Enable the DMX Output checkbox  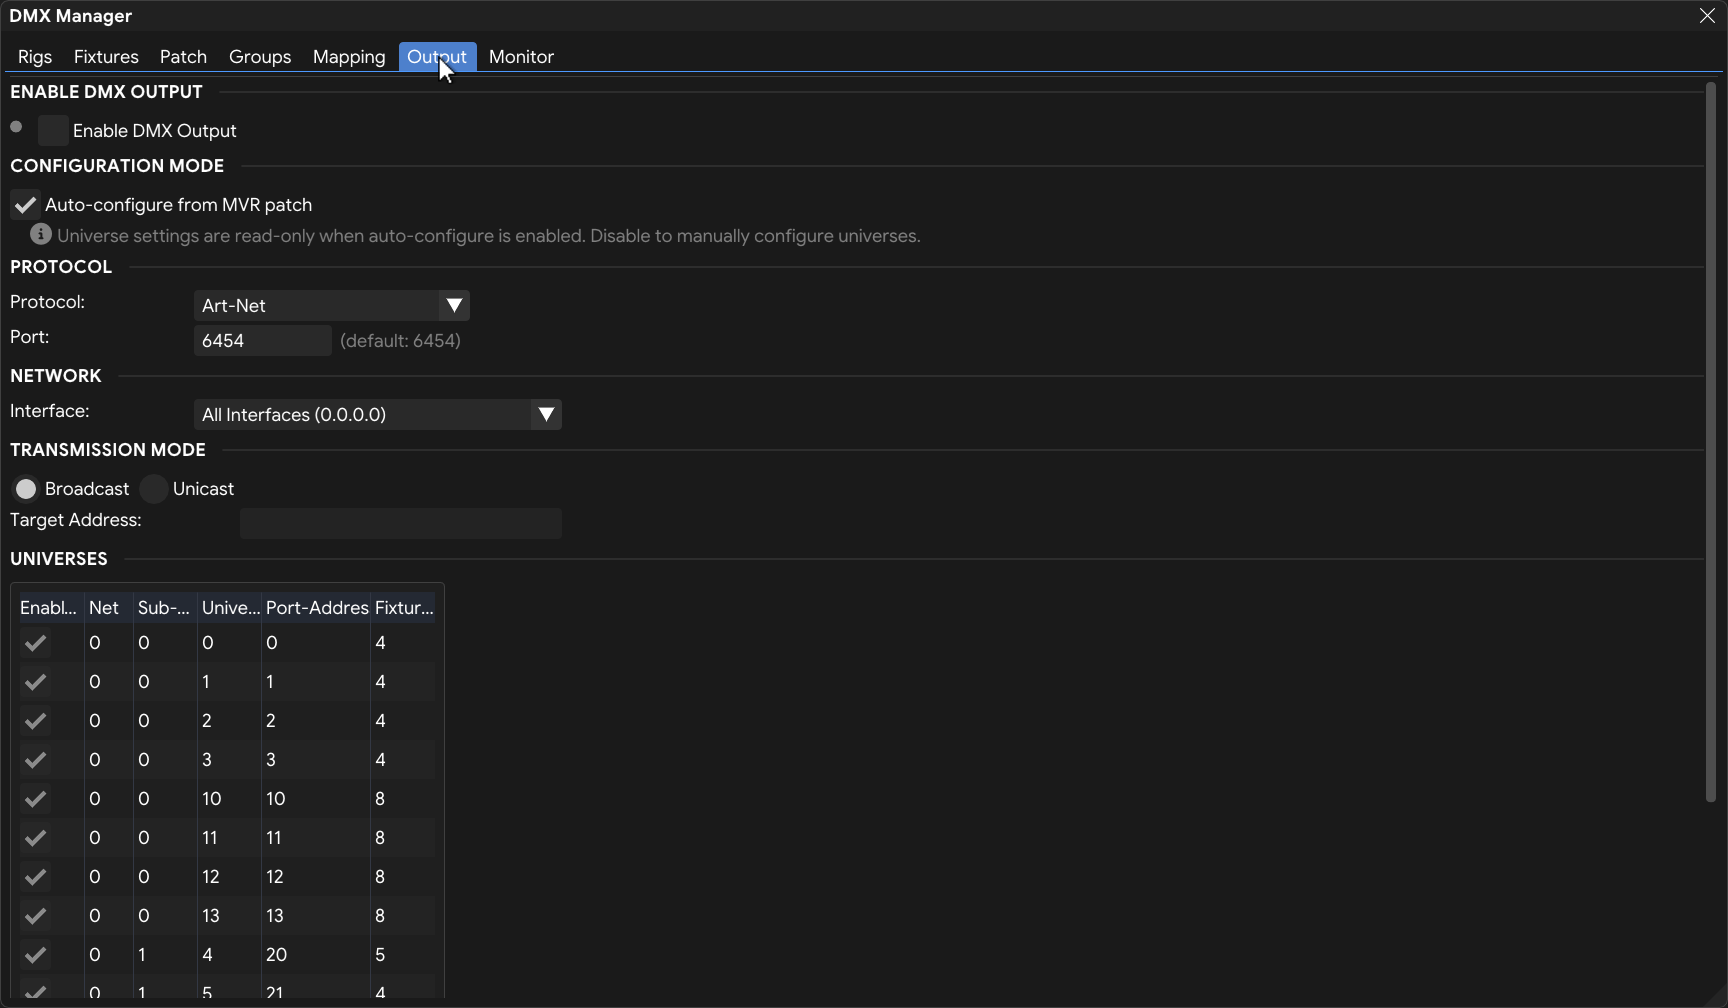[x=53, y=130]
